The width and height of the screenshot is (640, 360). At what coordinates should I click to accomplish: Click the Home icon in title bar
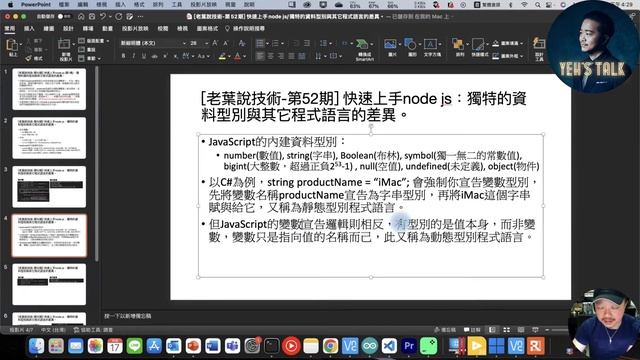[x=81, y=16]
